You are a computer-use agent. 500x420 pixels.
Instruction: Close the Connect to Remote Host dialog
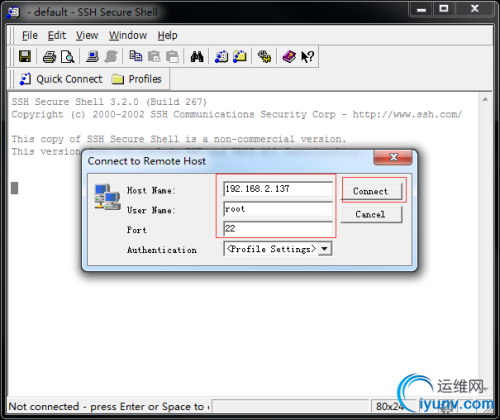pyautogui.click(x=393, y=157)
